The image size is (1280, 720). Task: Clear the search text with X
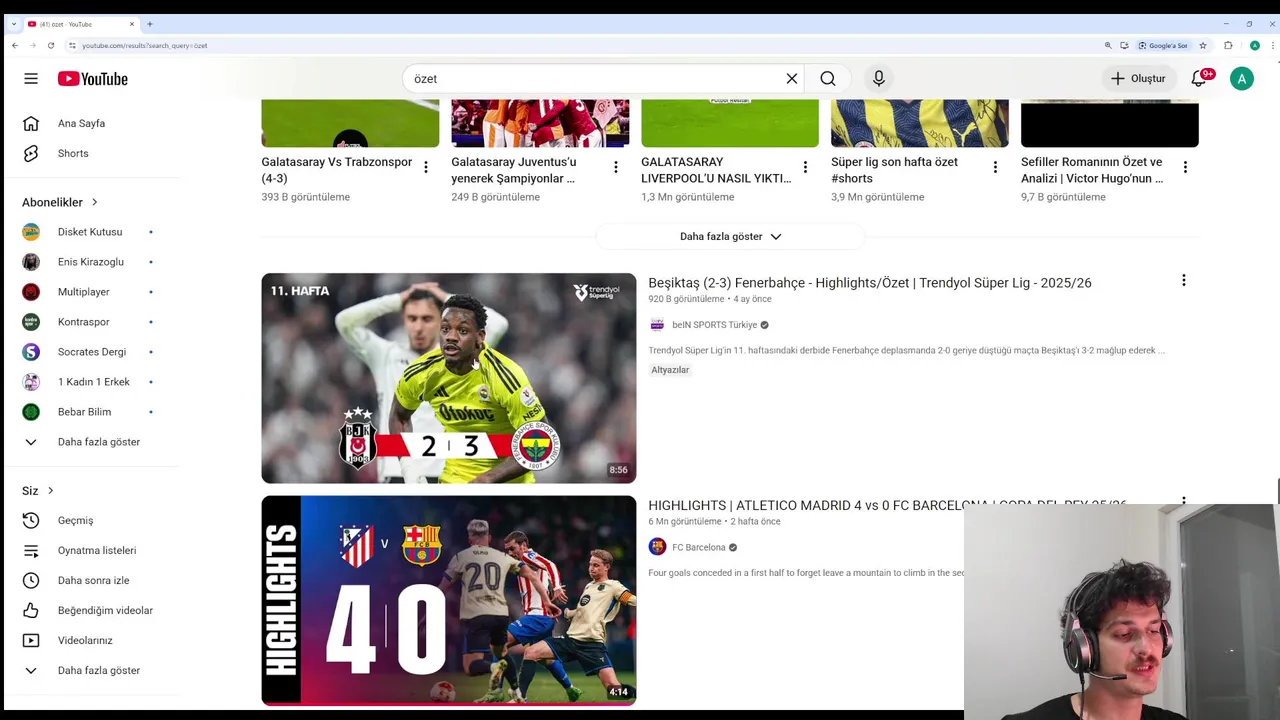(x=792, y=78)
